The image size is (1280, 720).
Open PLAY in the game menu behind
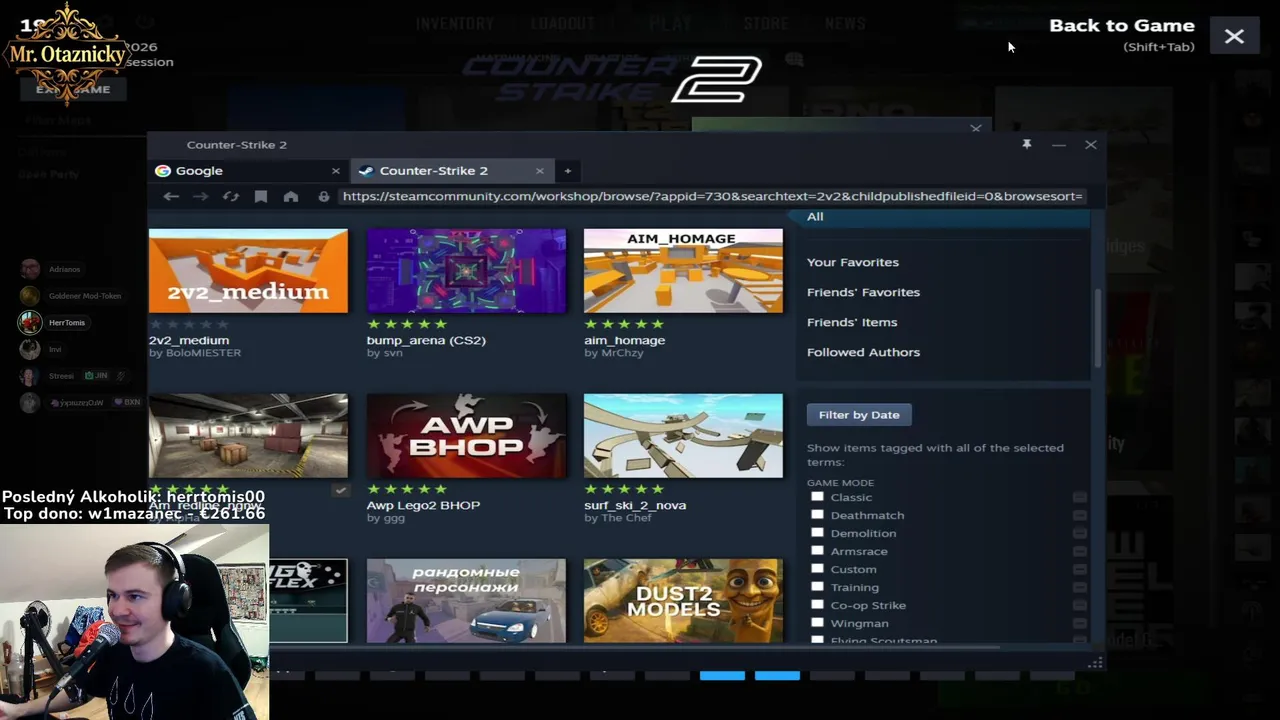[669, 23]
